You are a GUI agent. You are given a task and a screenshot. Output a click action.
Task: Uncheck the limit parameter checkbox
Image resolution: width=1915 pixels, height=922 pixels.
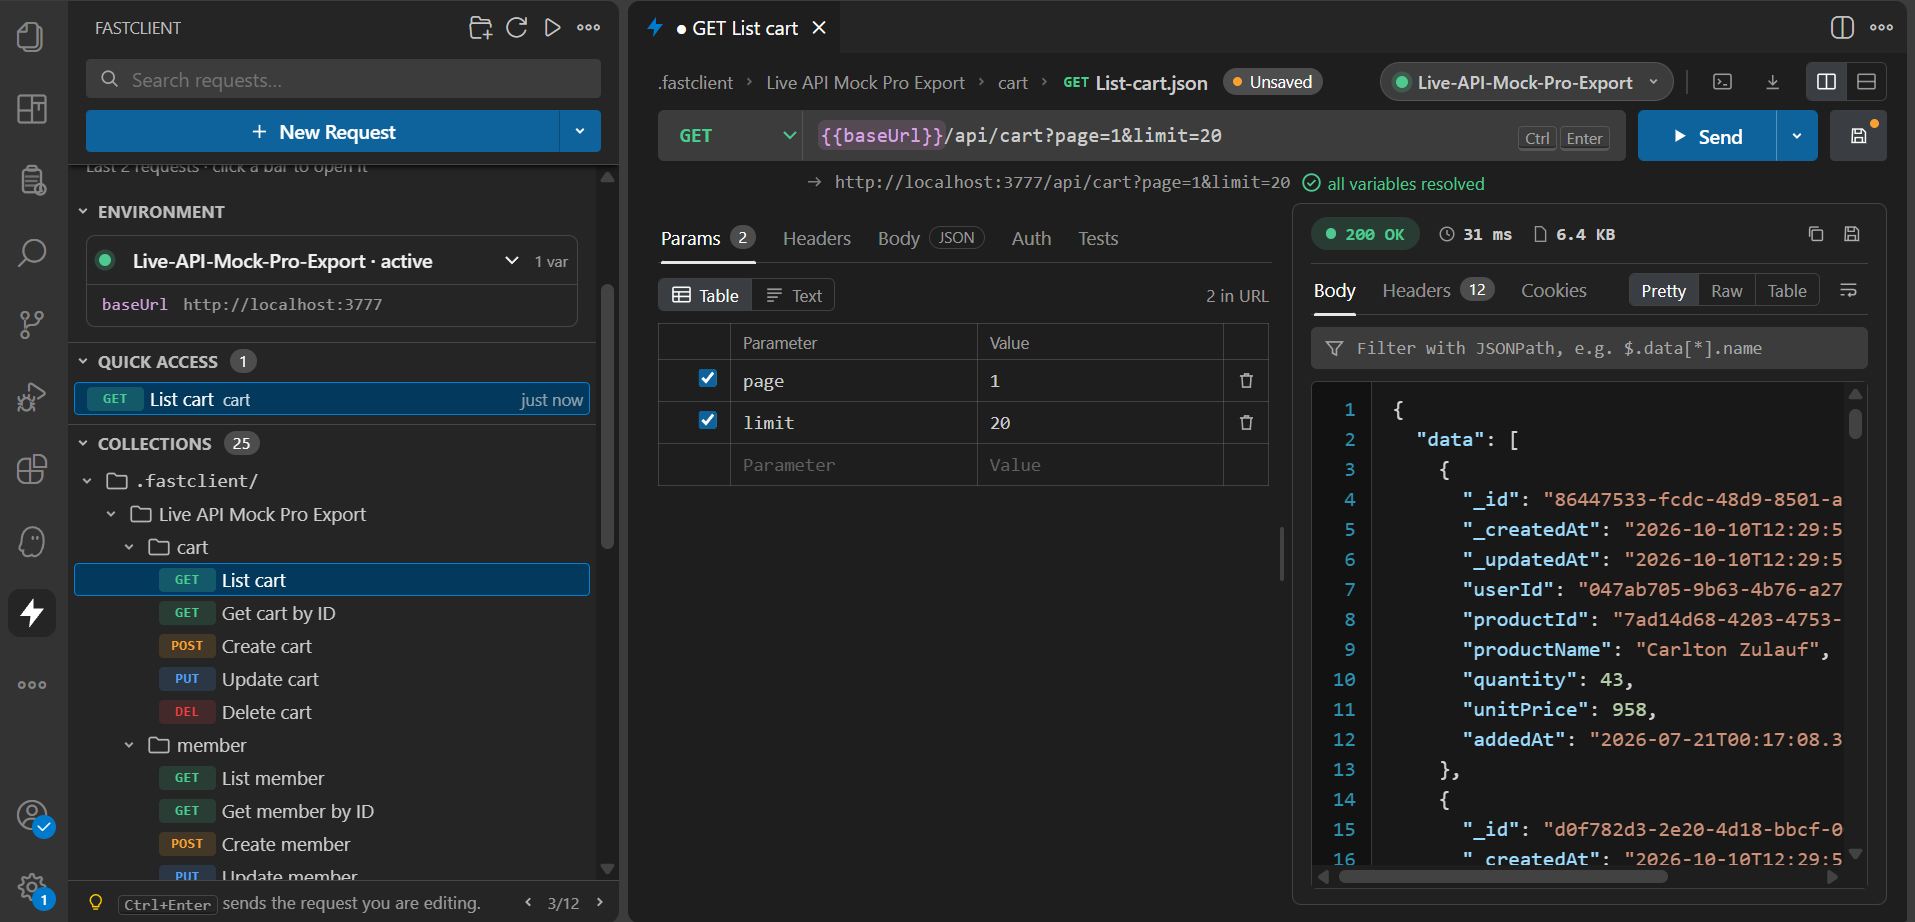[x=708, y=420]
